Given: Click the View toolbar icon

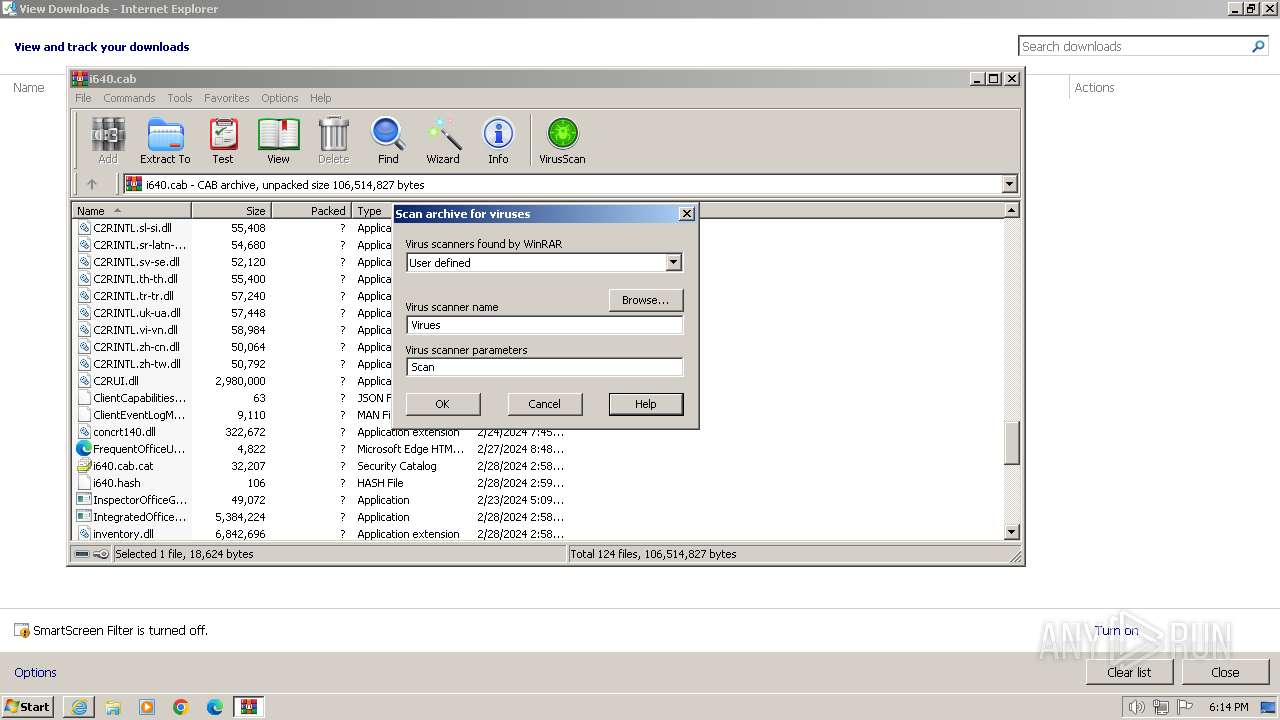Looking at the screenshot, I should point(278,140).
